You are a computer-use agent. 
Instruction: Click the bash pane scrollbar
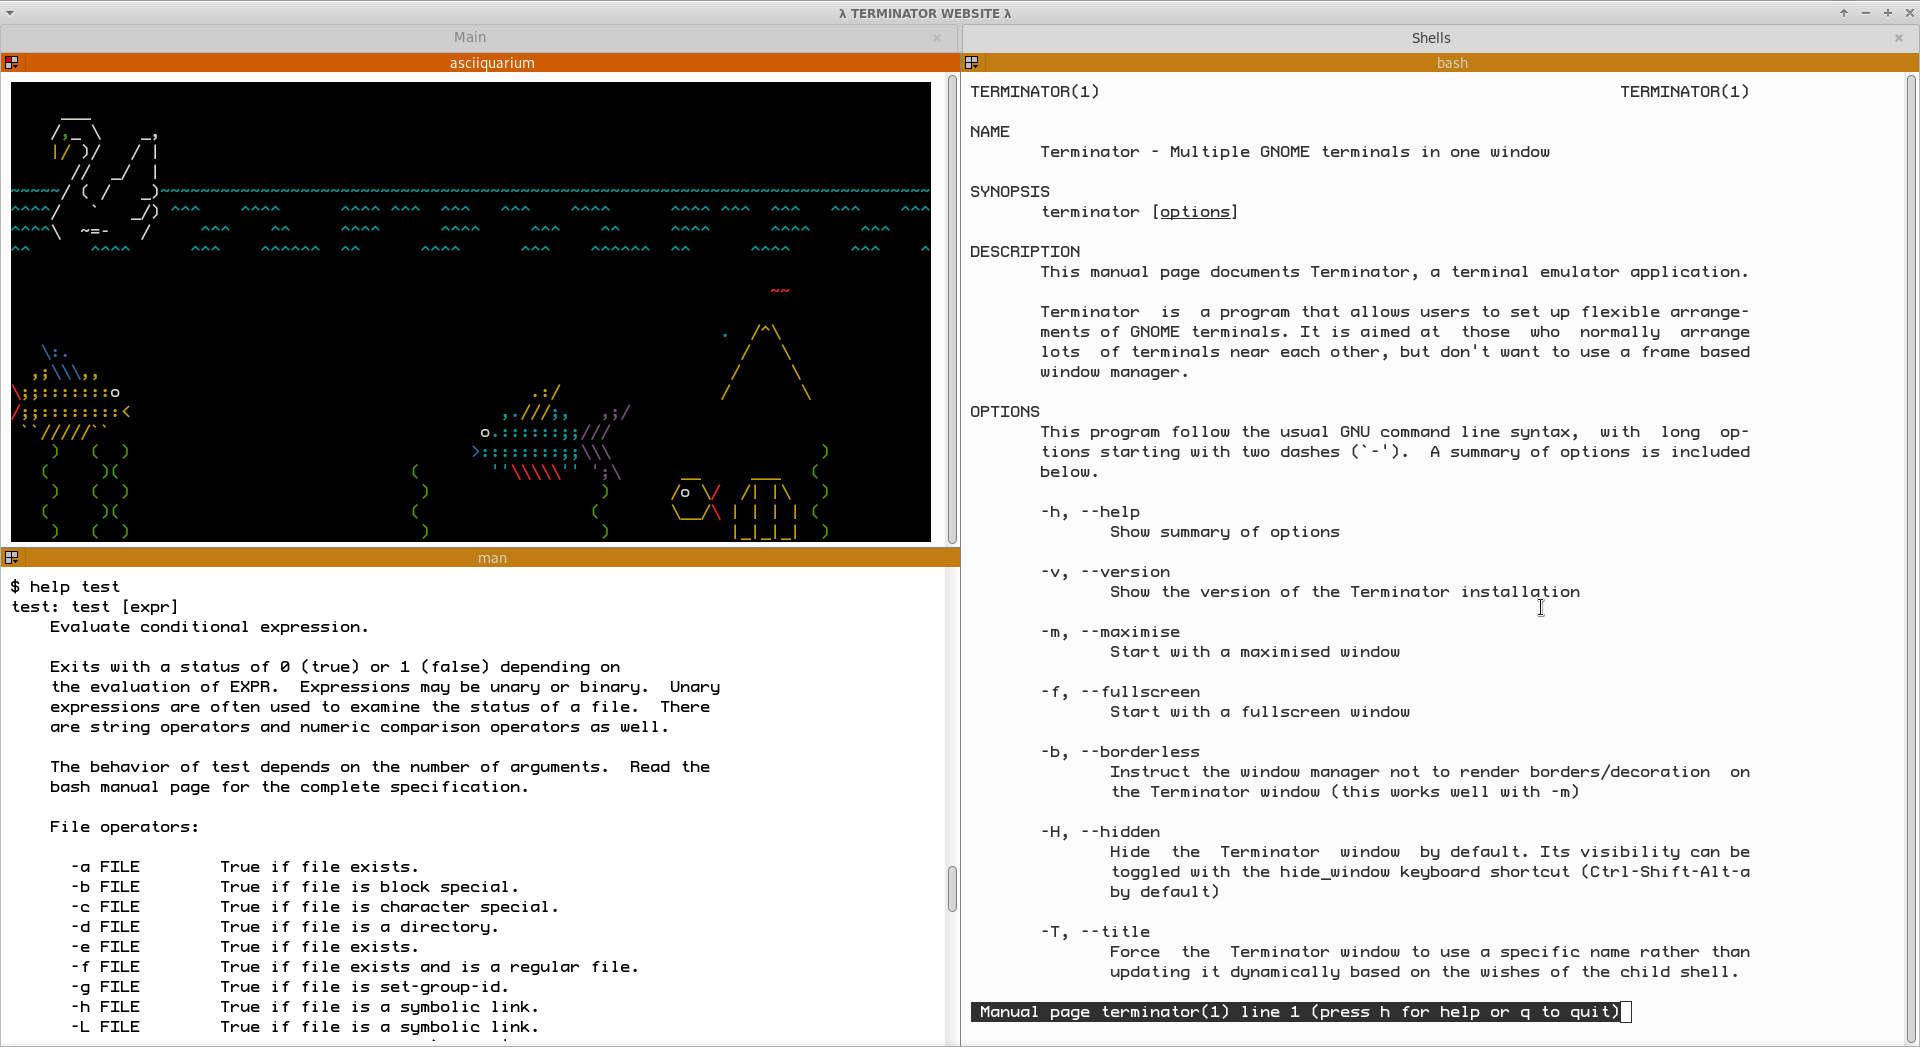pos(1912,559)
